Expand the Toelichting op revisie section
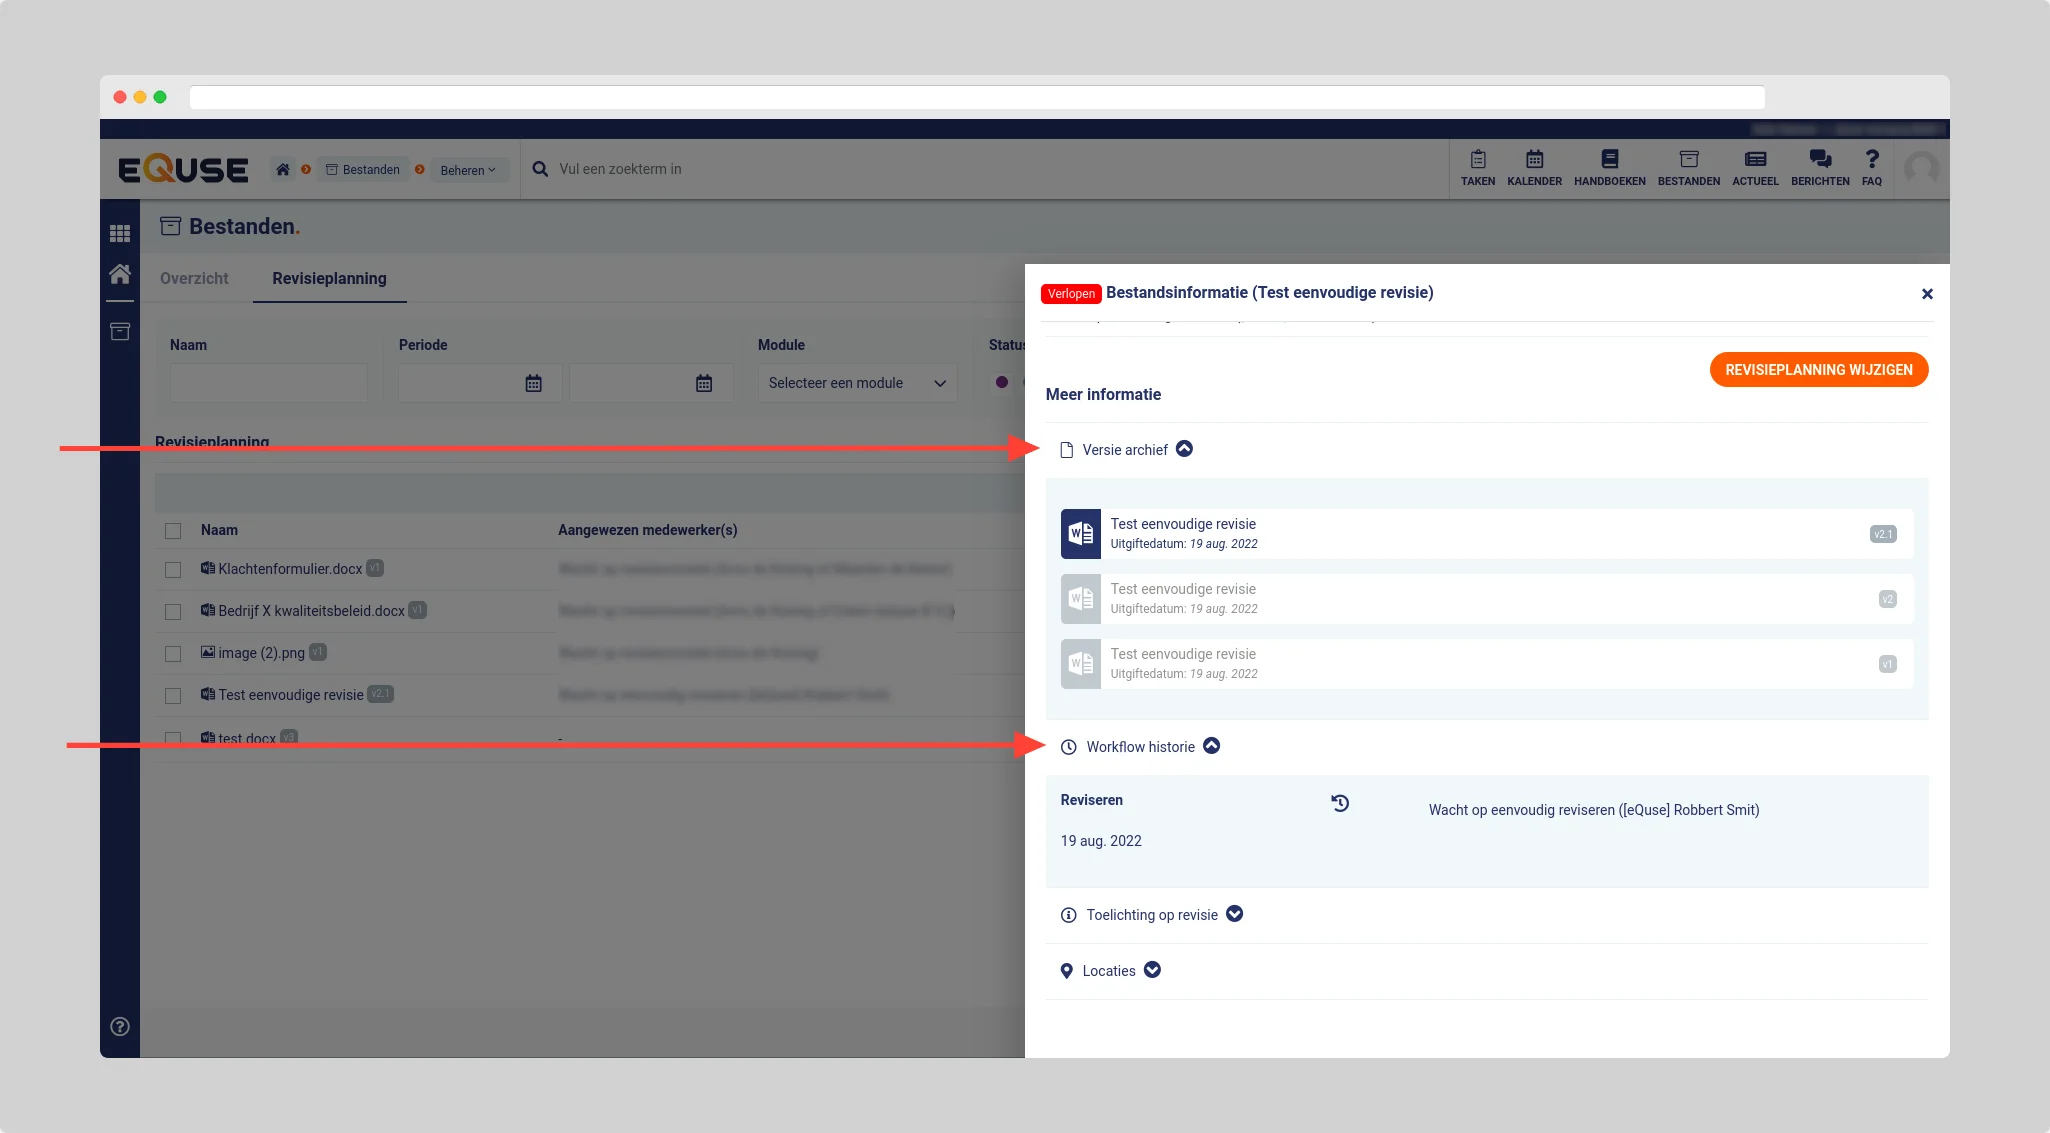 1234,914
